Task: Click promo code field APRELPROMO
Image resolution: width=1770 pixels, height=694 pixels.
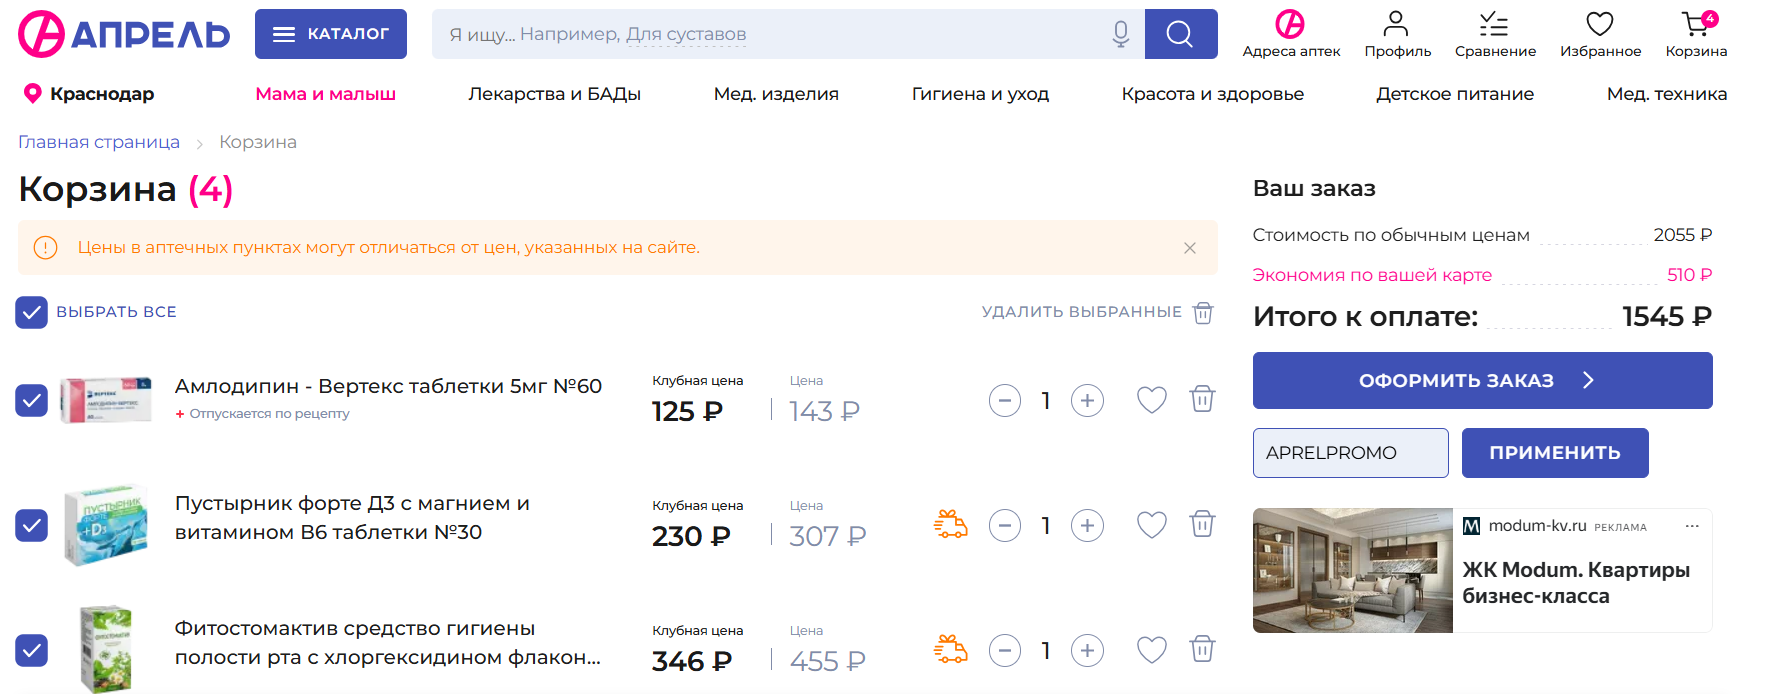Action: [x=1350, y=453]
